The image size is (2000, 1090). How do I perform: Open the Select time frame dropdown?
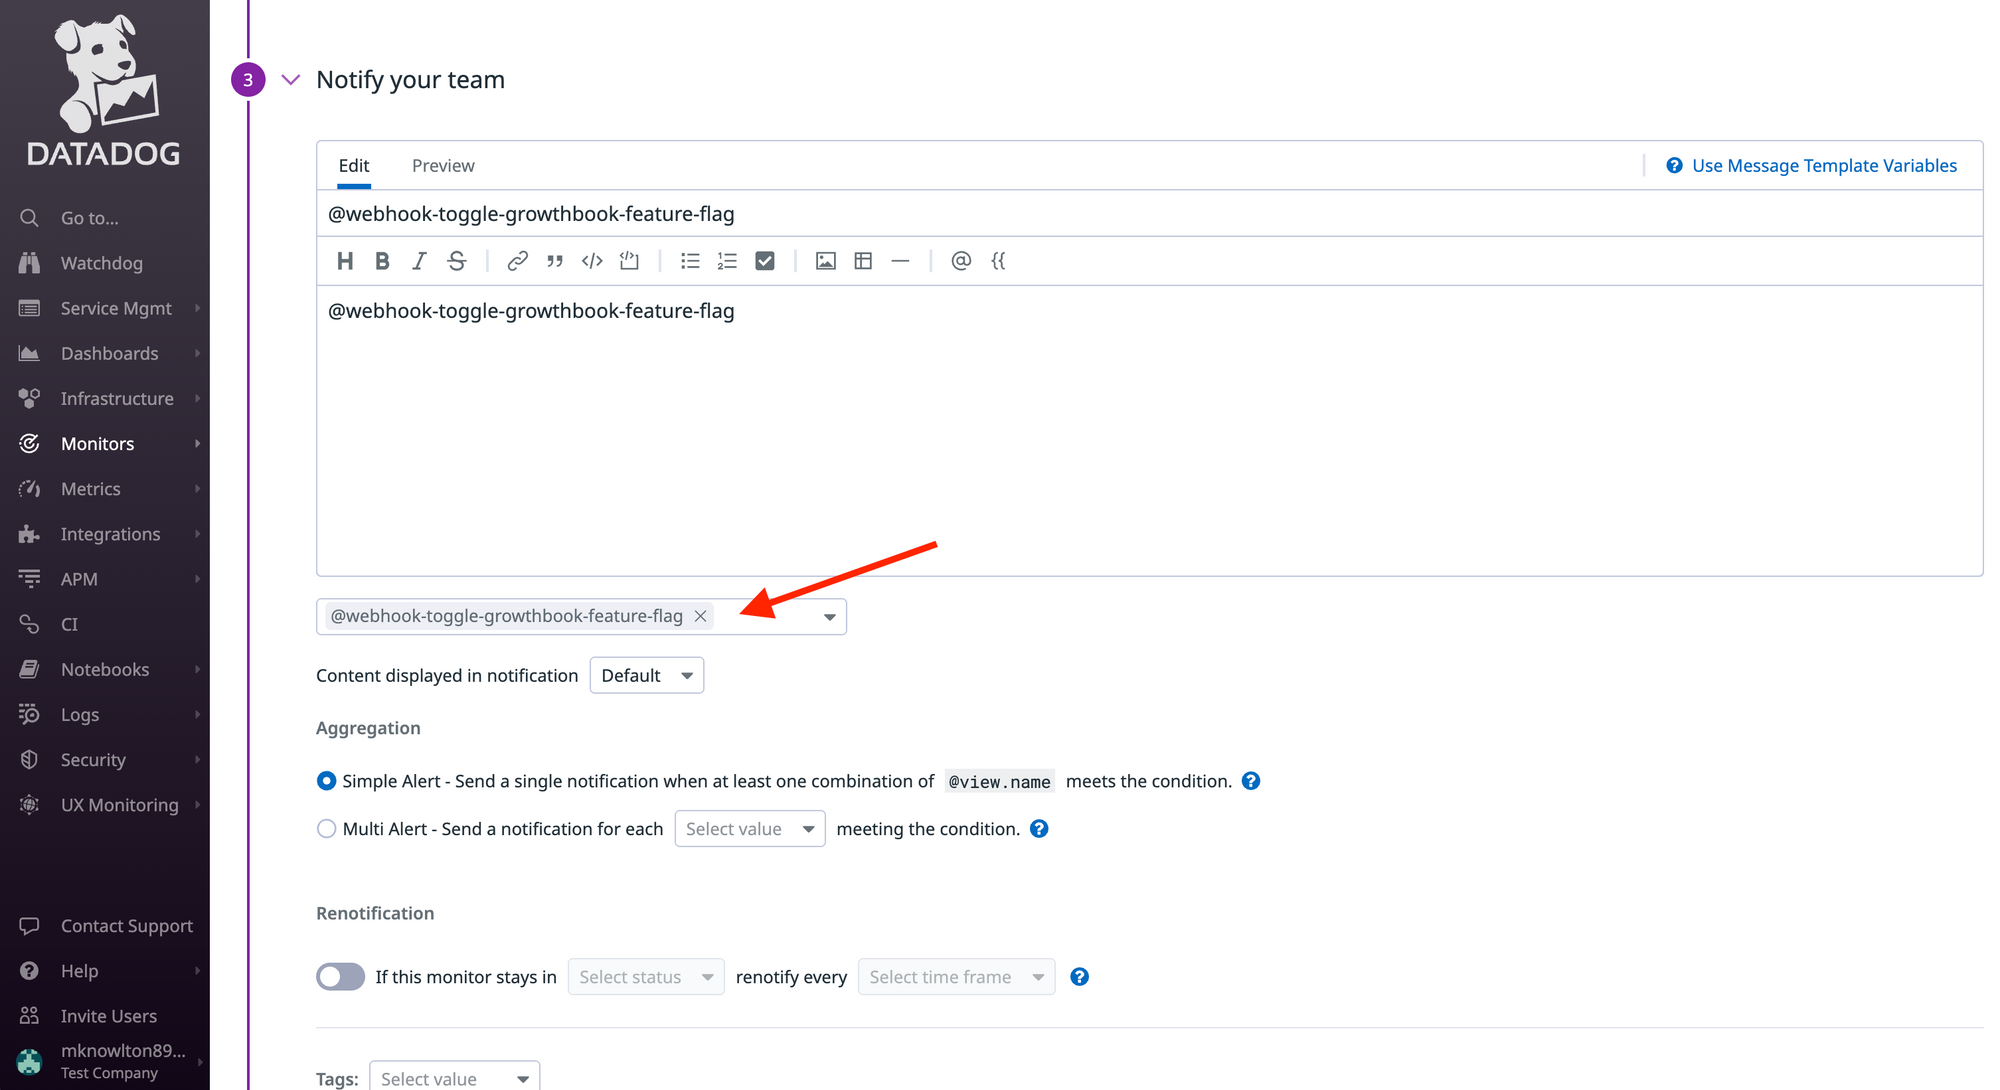(x=956, y=977)
